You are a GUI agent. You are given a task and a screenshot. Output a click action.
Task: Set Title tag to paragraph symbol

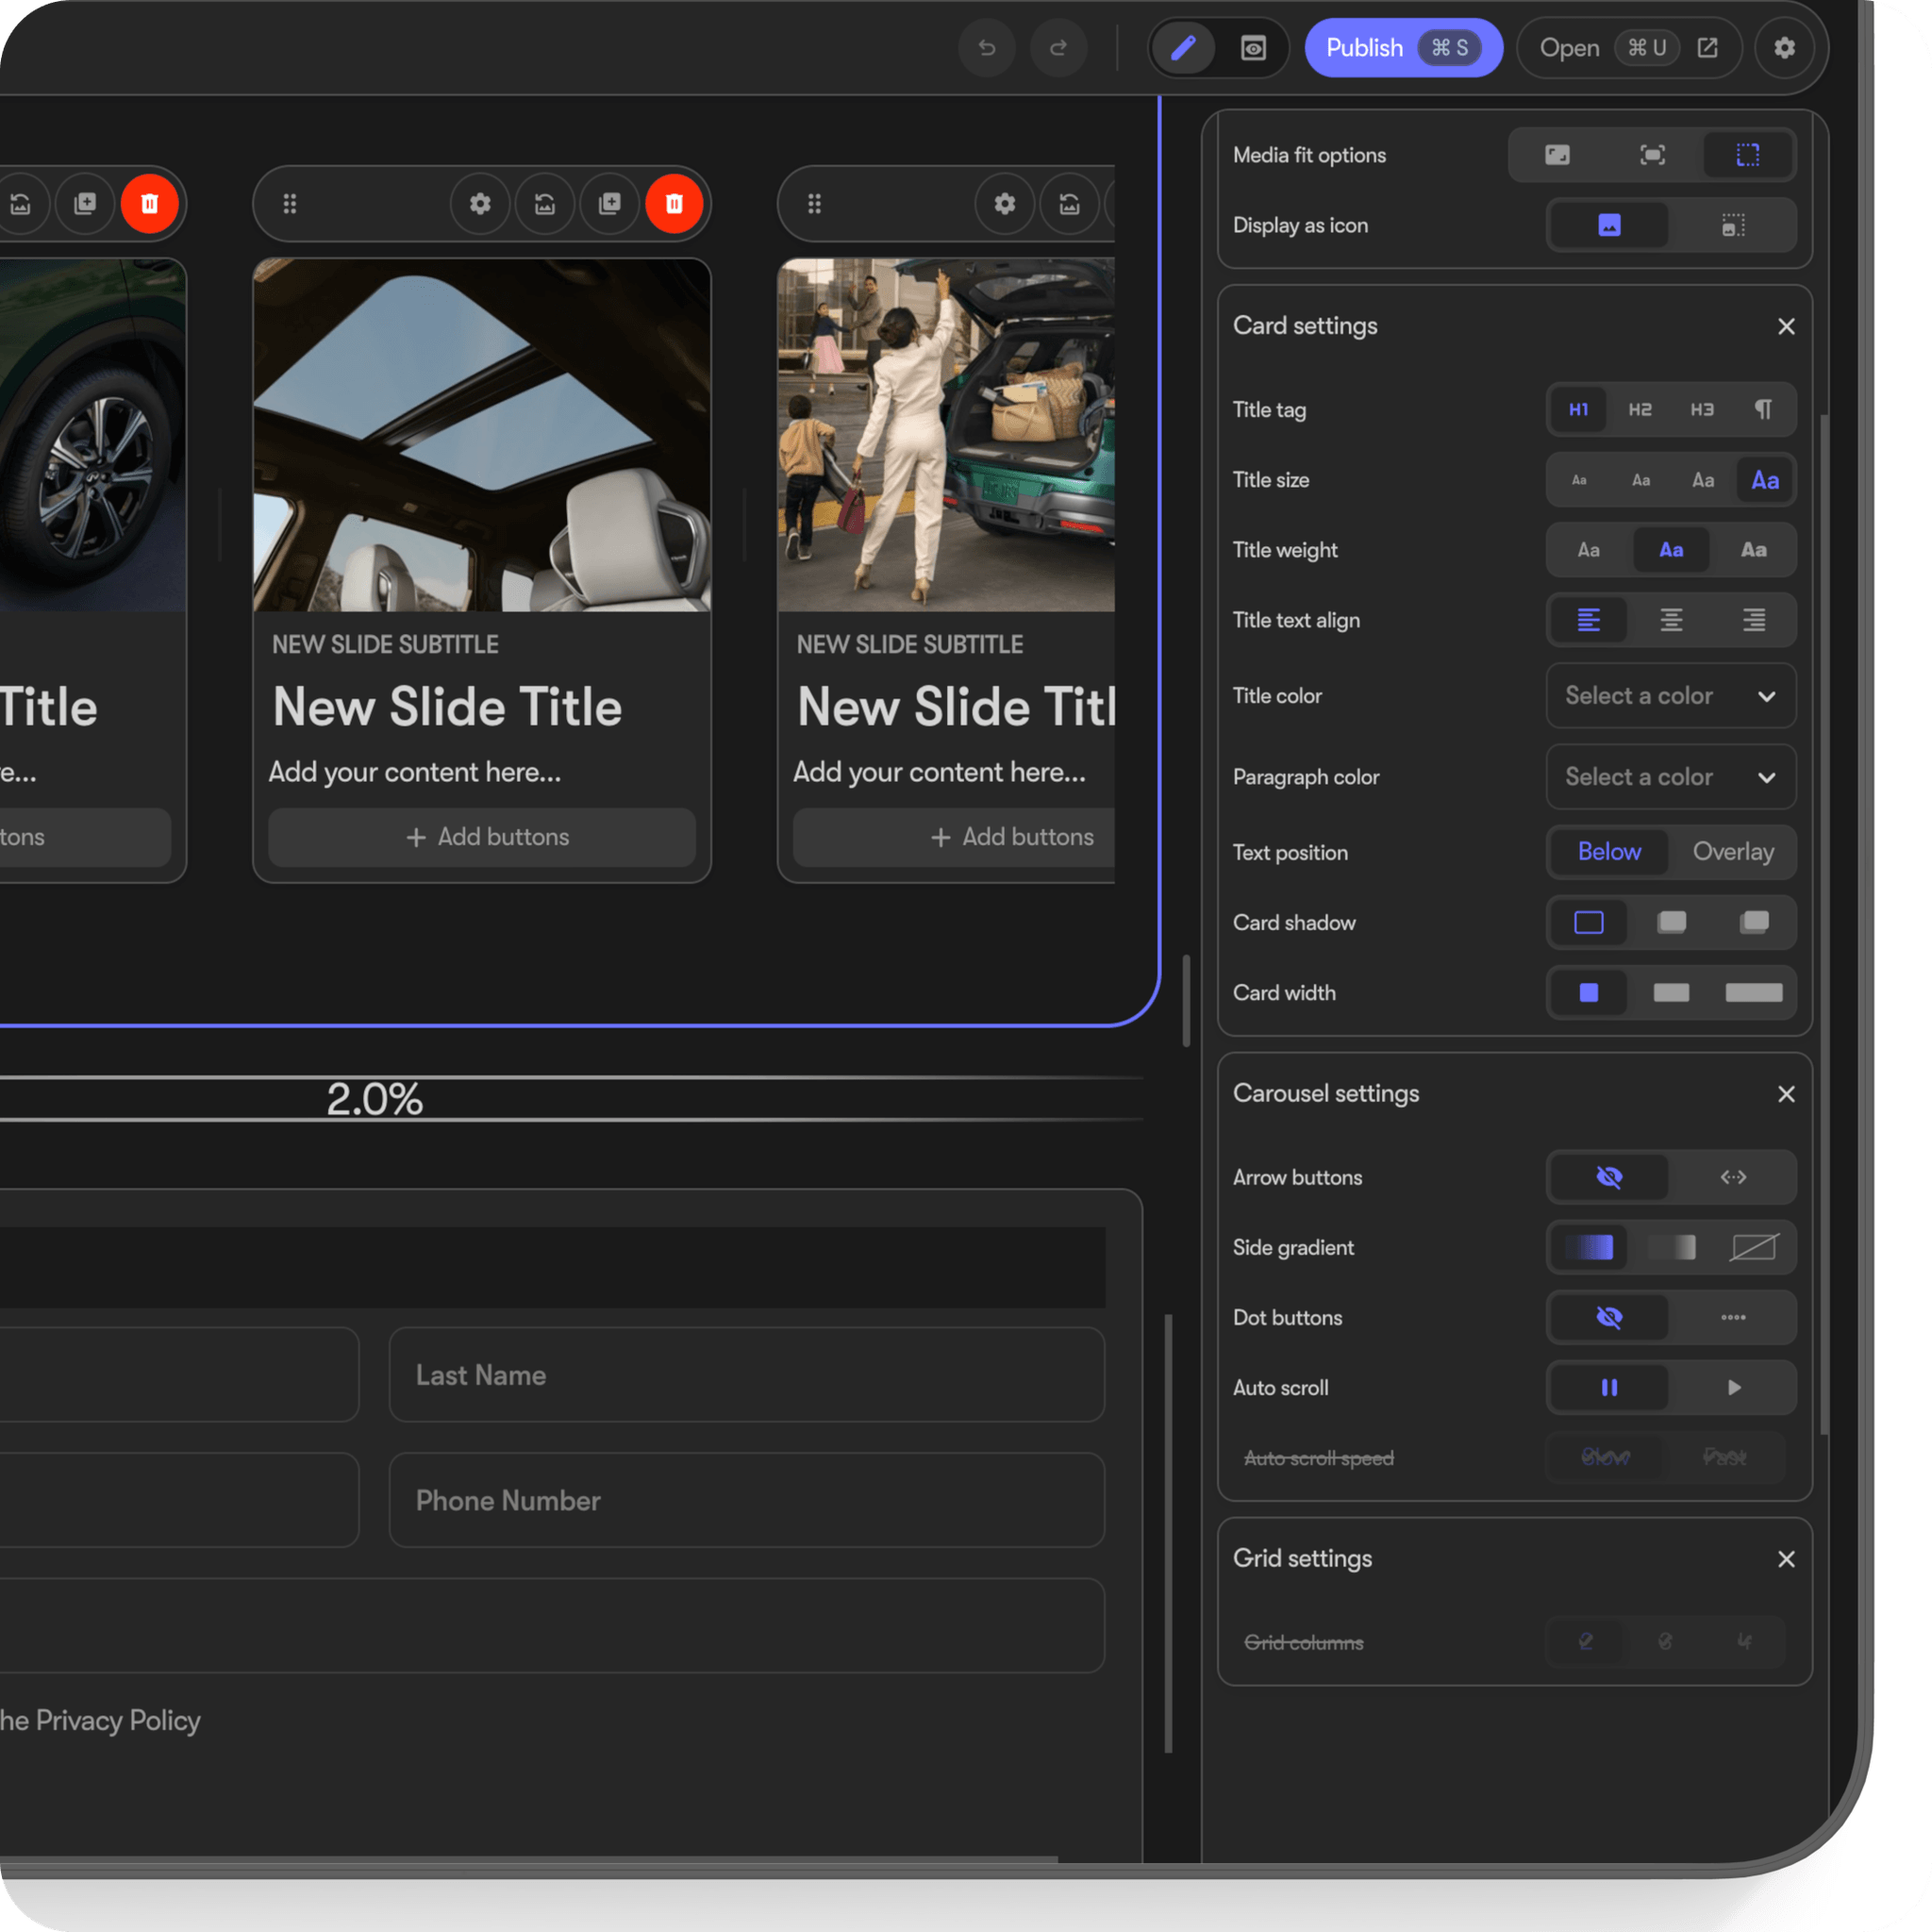(1763, 409)
